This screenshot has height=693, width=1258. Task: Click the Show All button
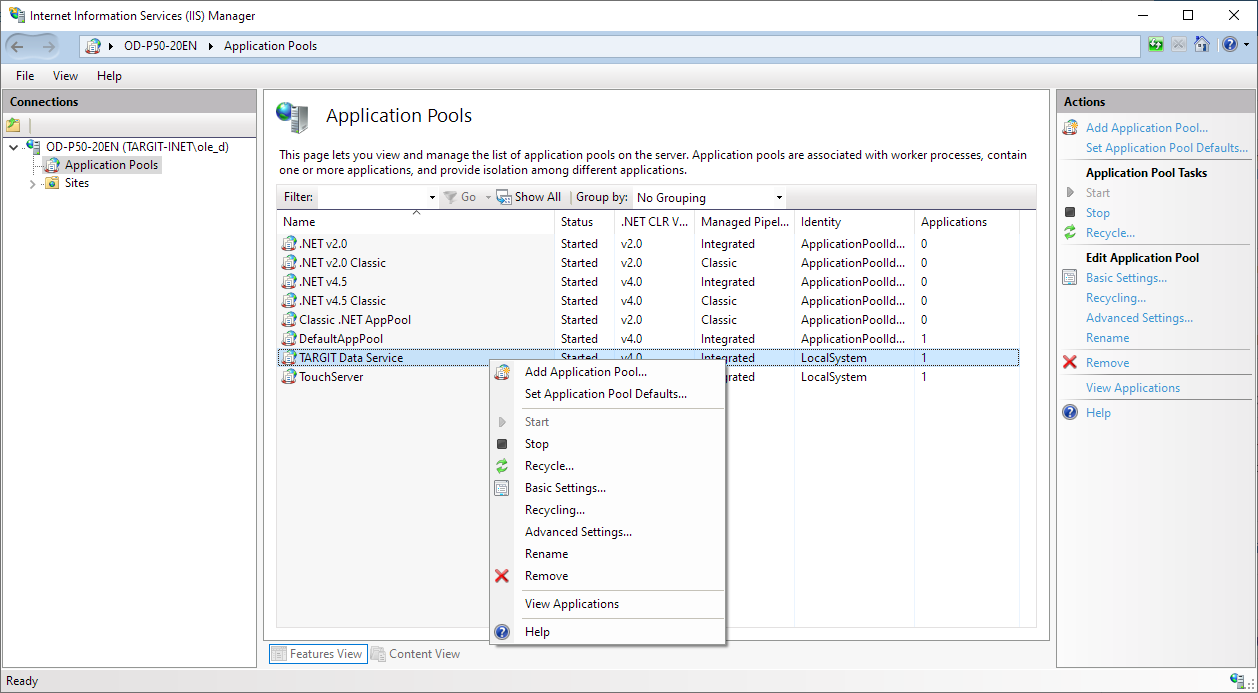(x=530, y=197)
